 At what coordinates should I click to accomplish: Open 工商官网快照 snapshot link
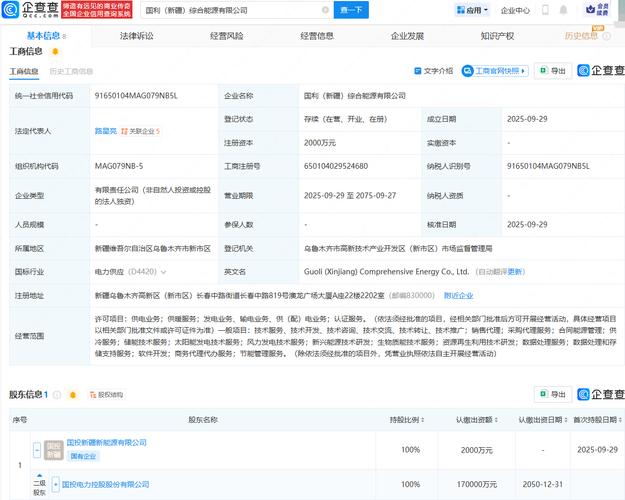coord(495,71)
